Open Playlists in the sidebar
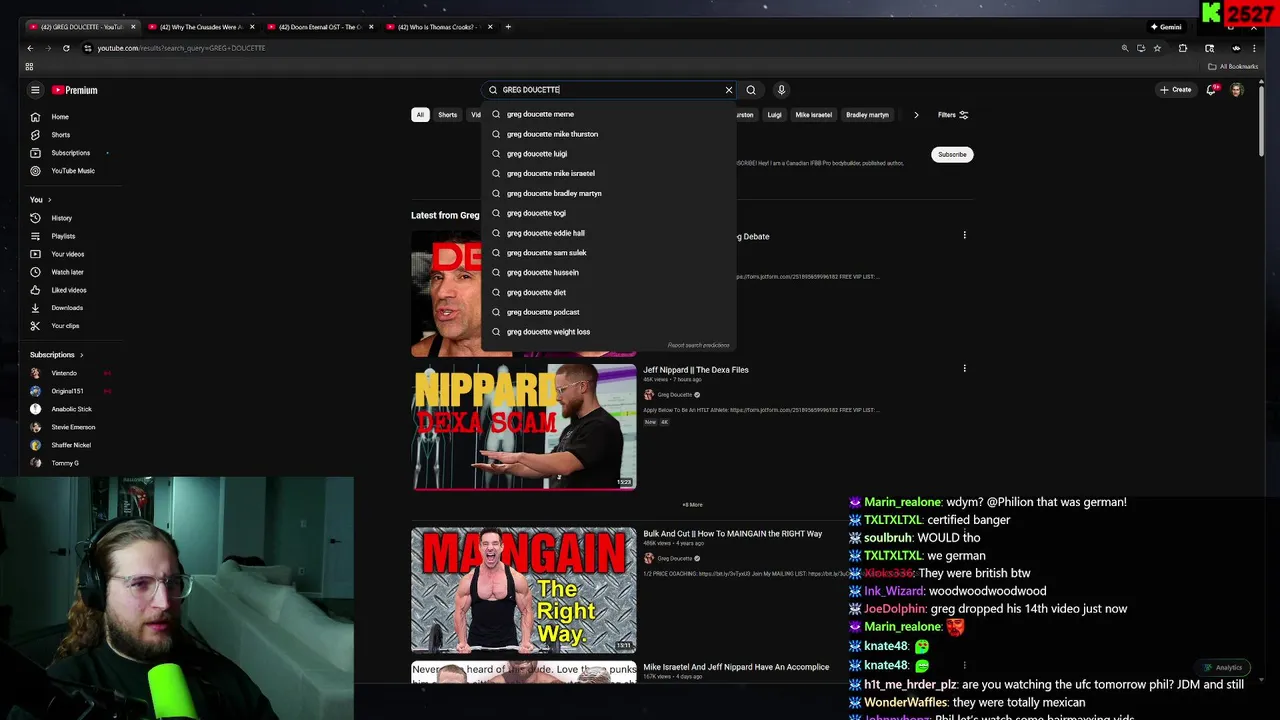Screen dimensions: 1280x720 (x=63, y=236)
